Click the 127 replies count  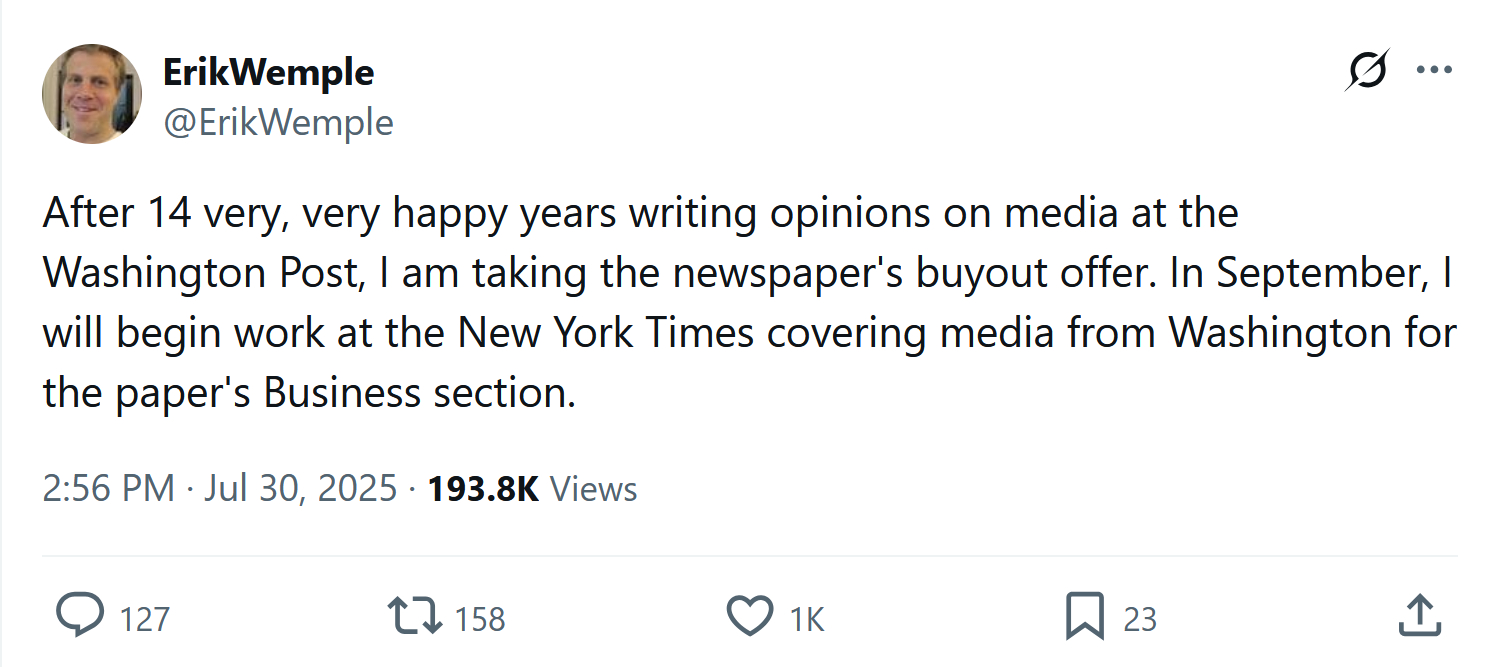(x=145, y=619)
